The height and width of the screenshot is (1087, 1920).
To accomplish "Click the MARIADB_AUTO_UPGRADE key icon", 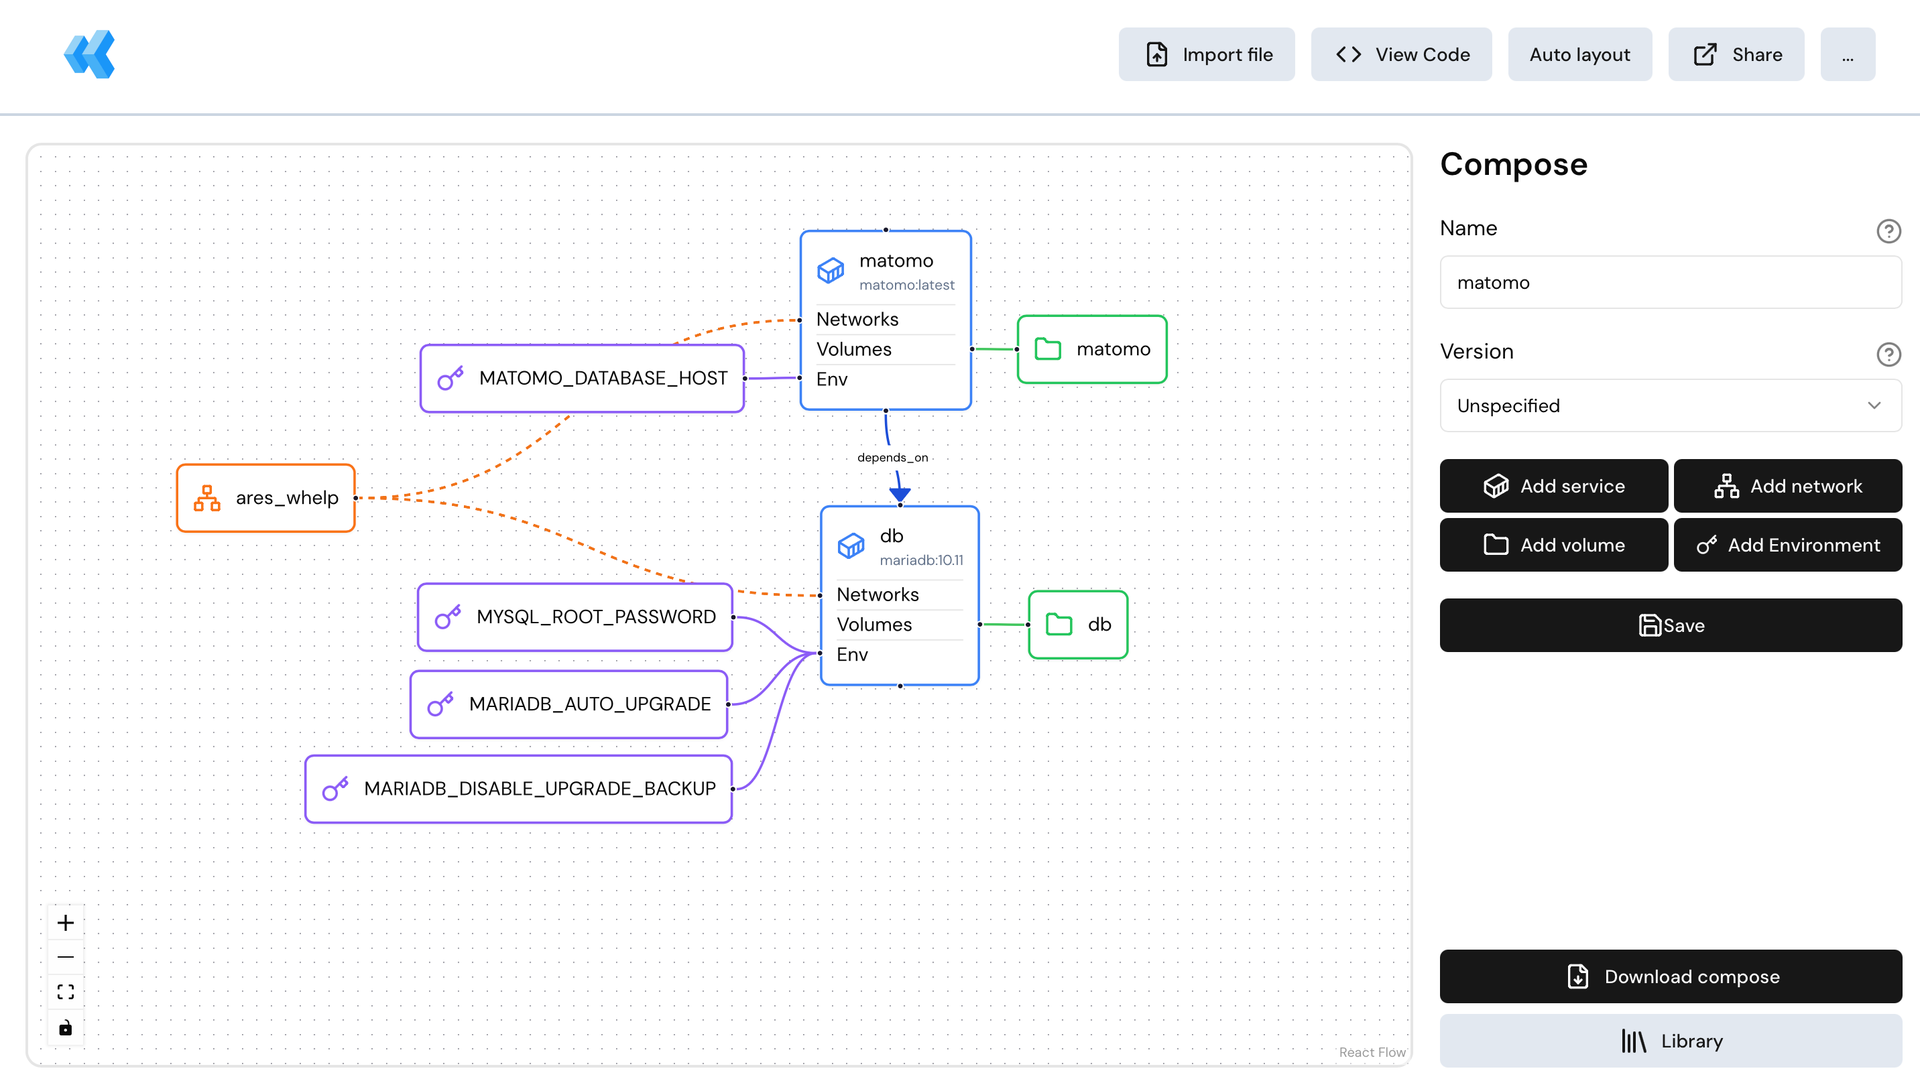I will point(441,704).
